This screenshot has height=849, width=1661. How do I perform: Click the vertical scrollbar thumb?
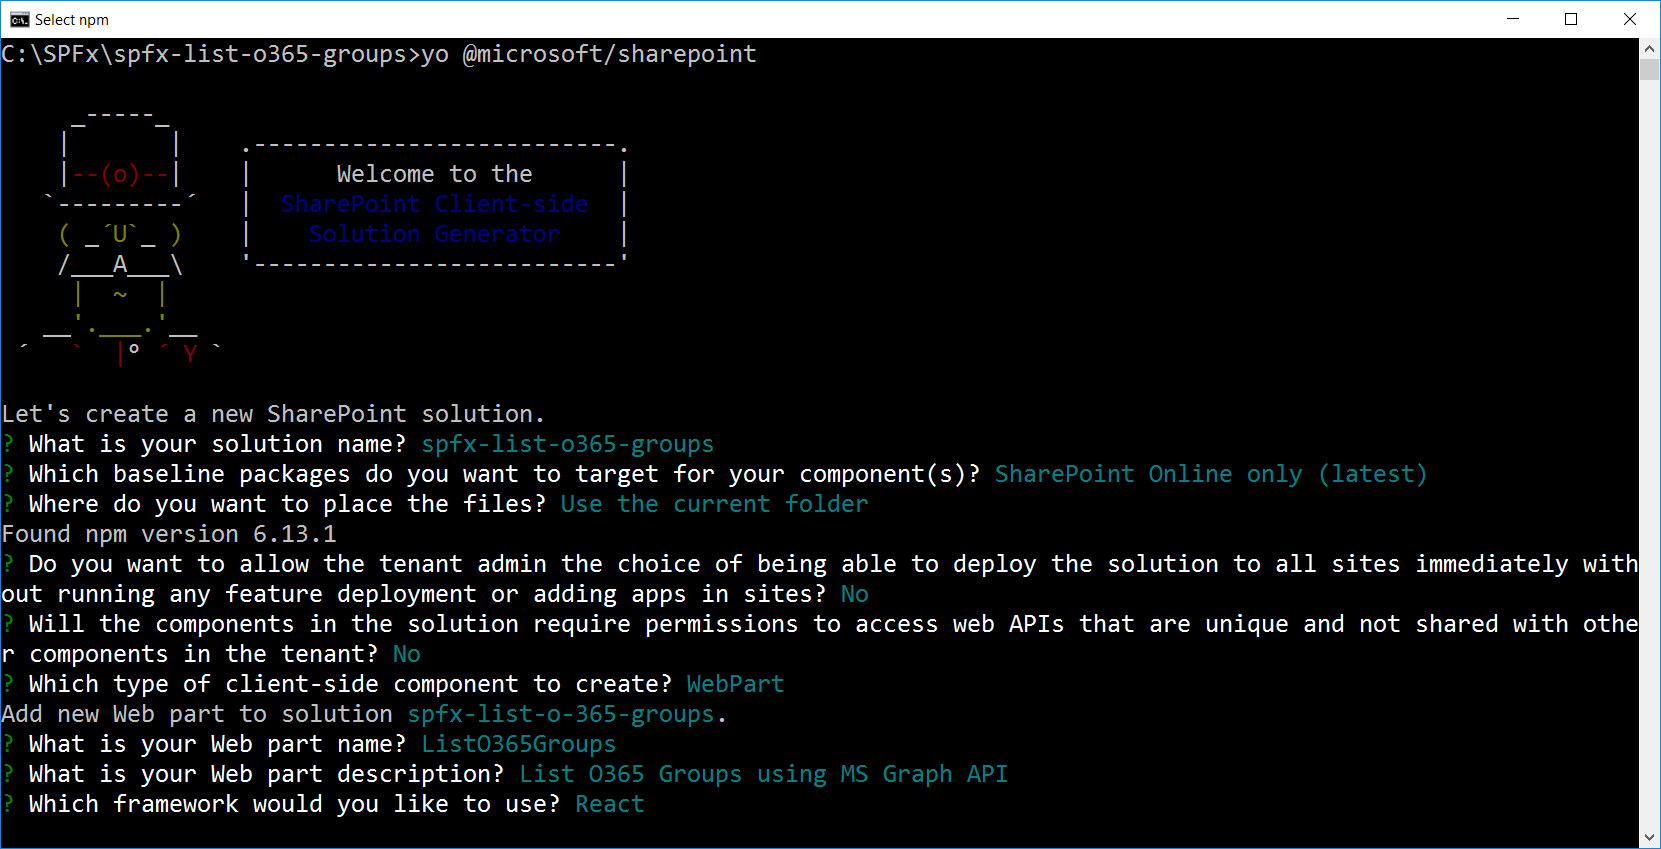pyautogui.click(x=1650, y=69)
